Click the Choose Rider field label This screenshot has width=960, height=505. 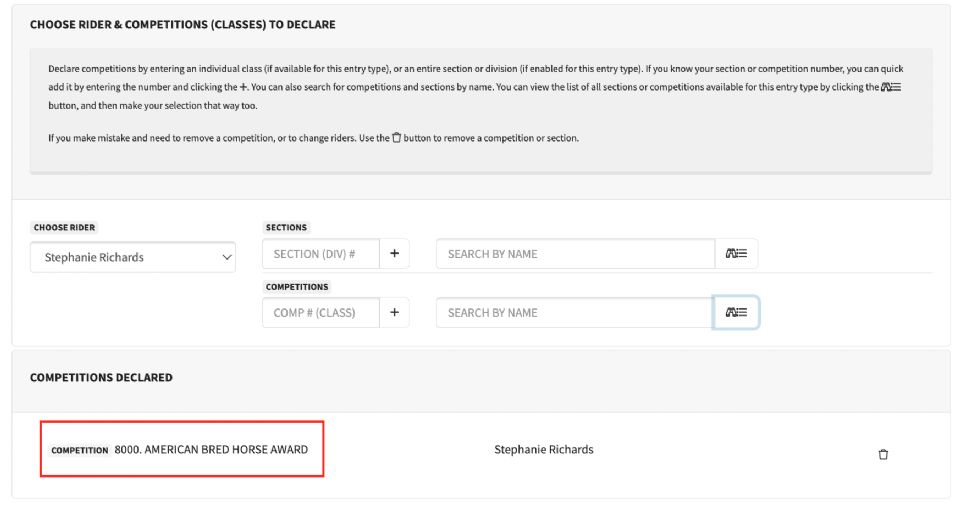[x=65, y=228]
